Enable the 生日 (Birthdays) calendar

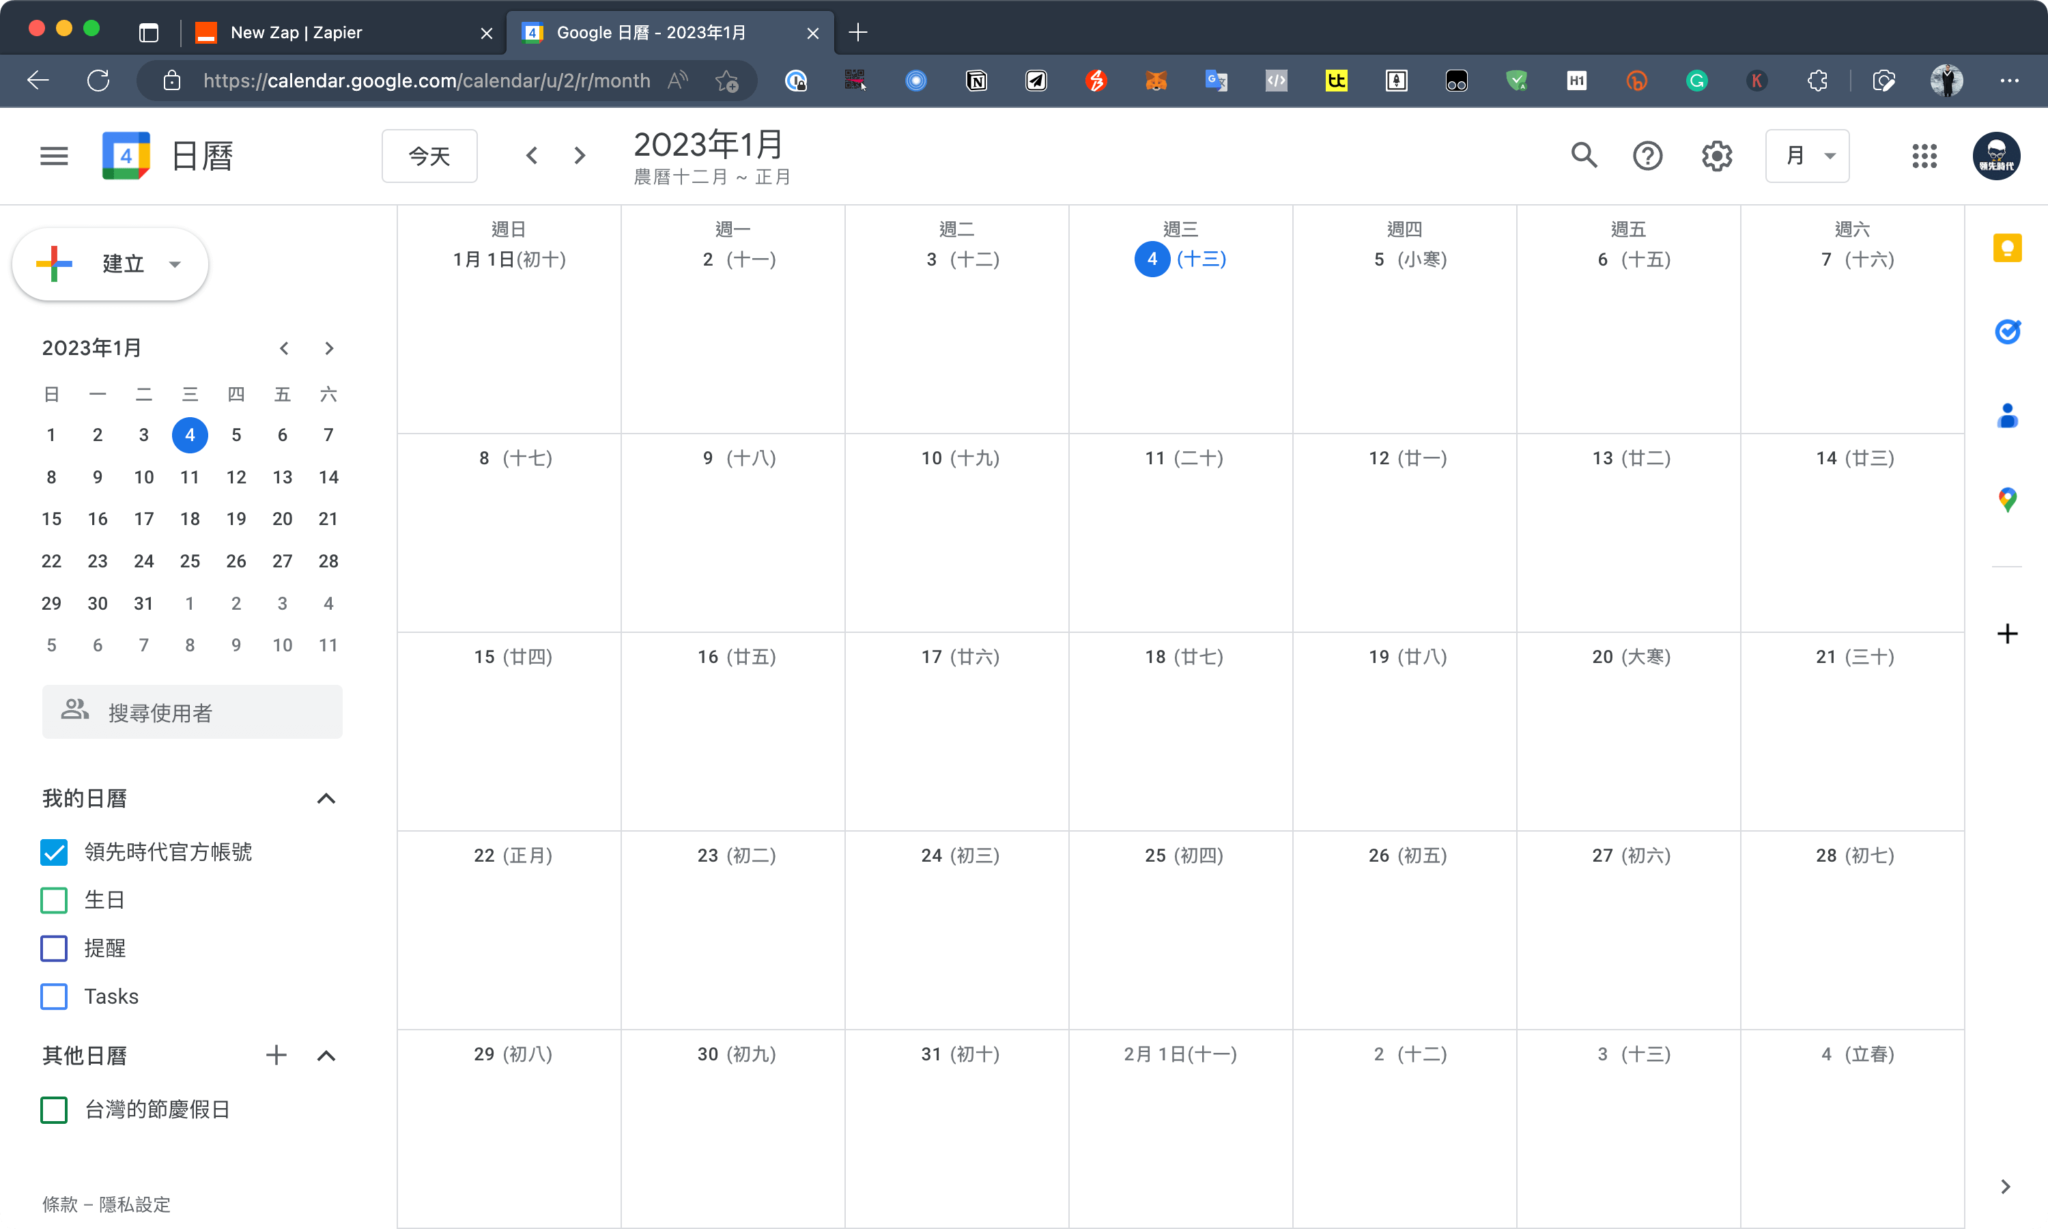point(54,900)
